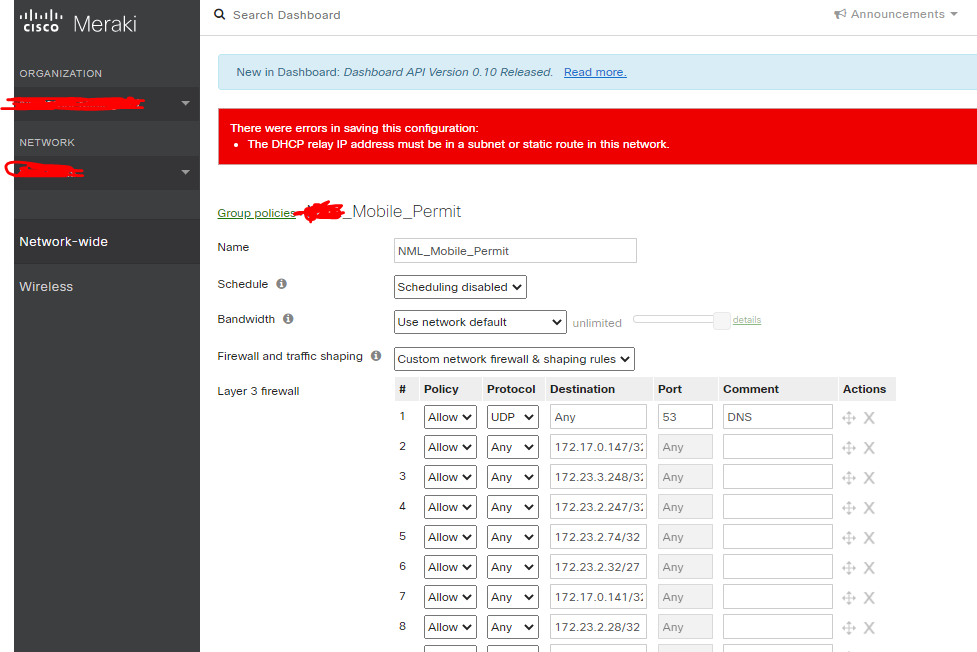Viewport: 977px width, 652px height.
Task: Click the Read more link in the banner
Action: click(594, 71)
